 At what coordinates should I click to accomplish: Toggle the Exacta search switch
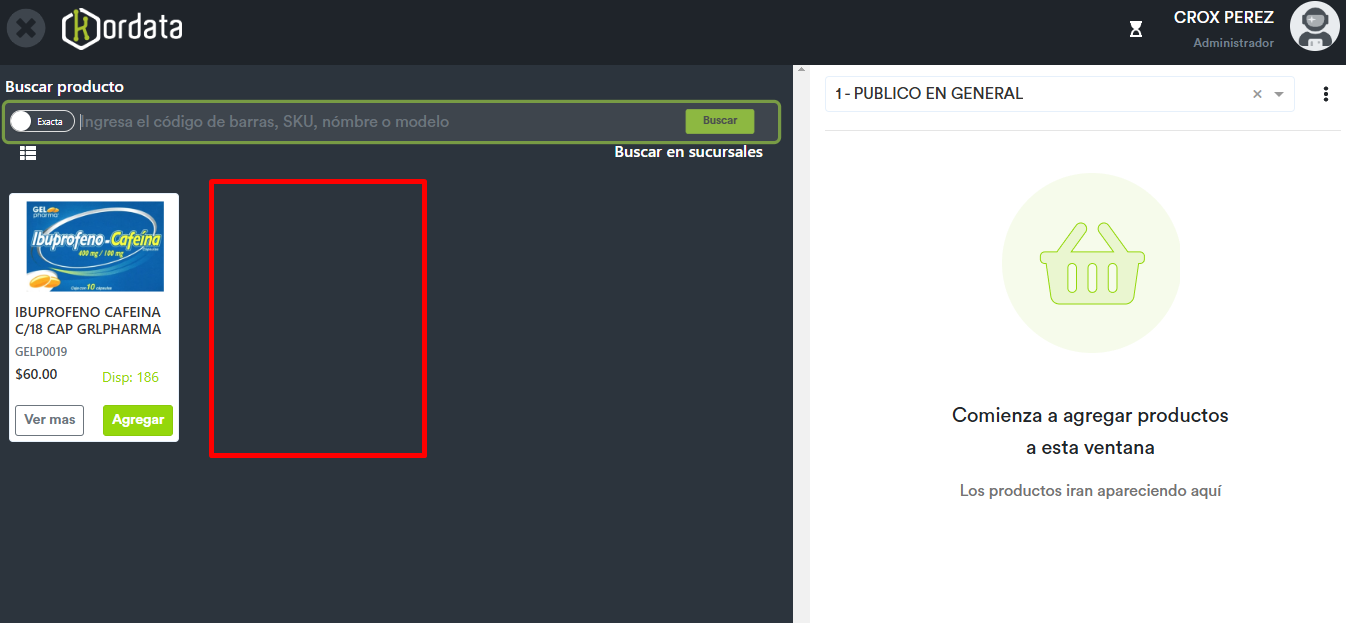42,121
